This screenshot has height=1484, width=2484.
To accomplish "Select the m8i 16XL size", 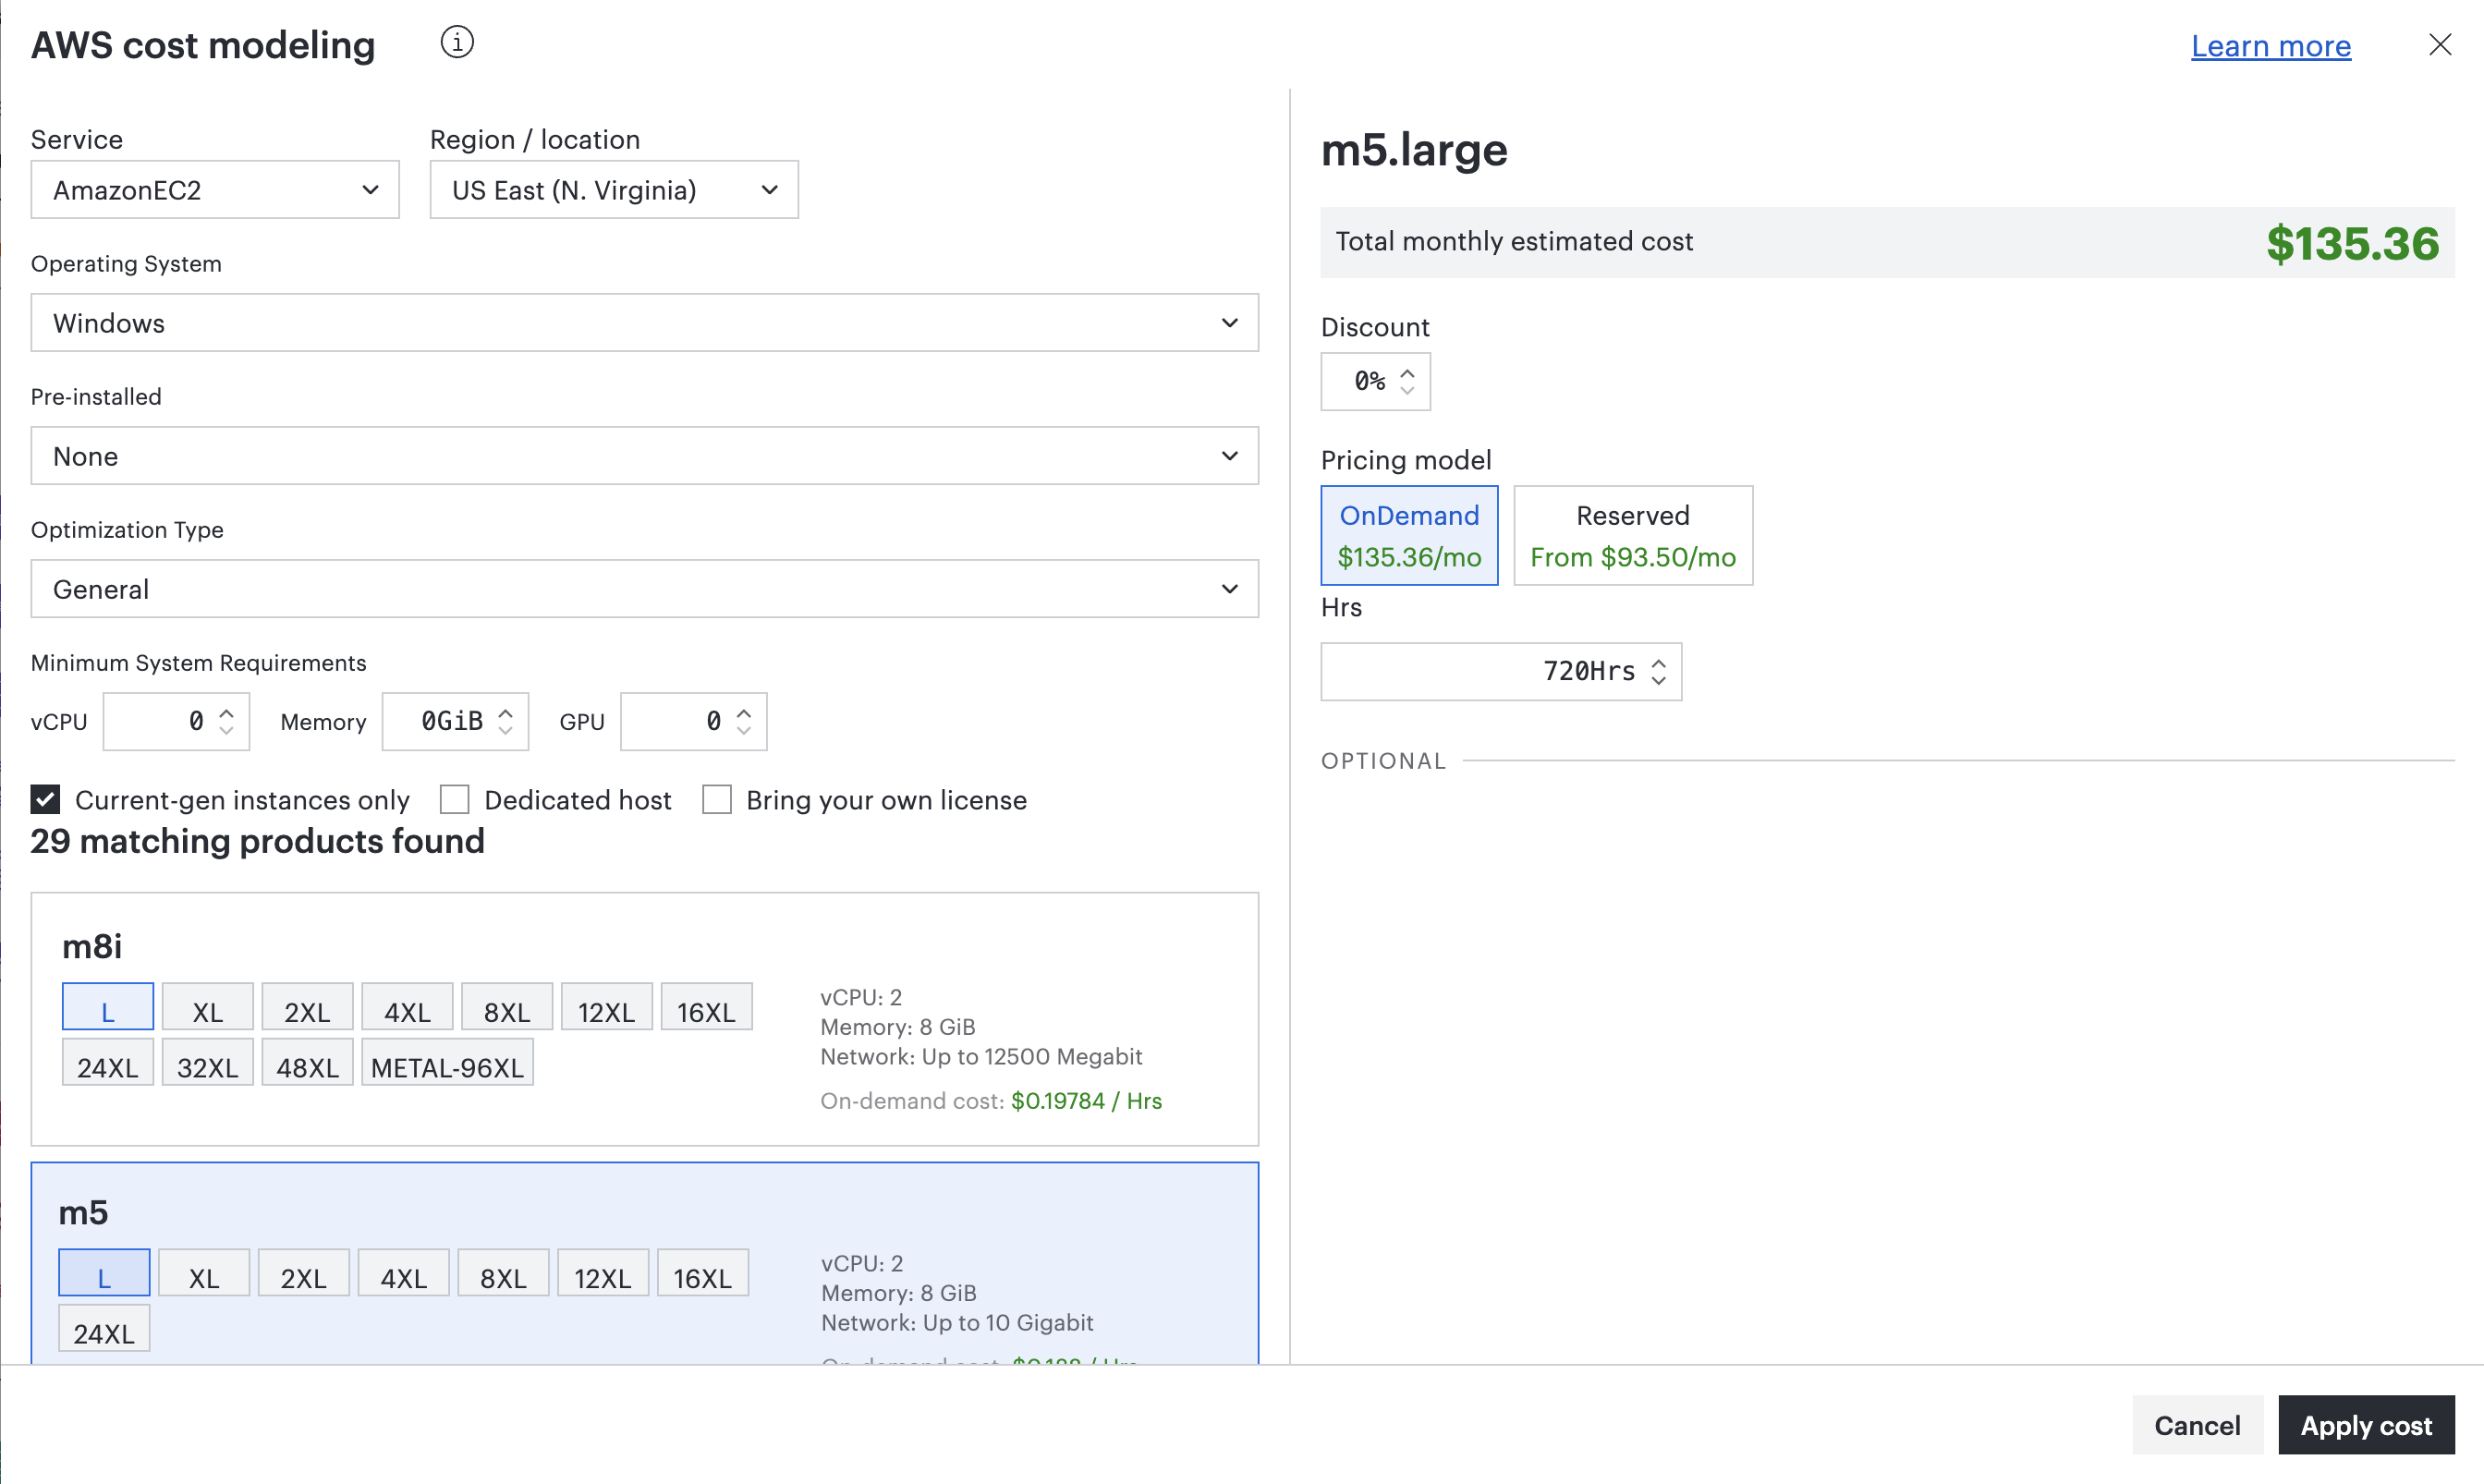I will click(x=707, y=1007).
